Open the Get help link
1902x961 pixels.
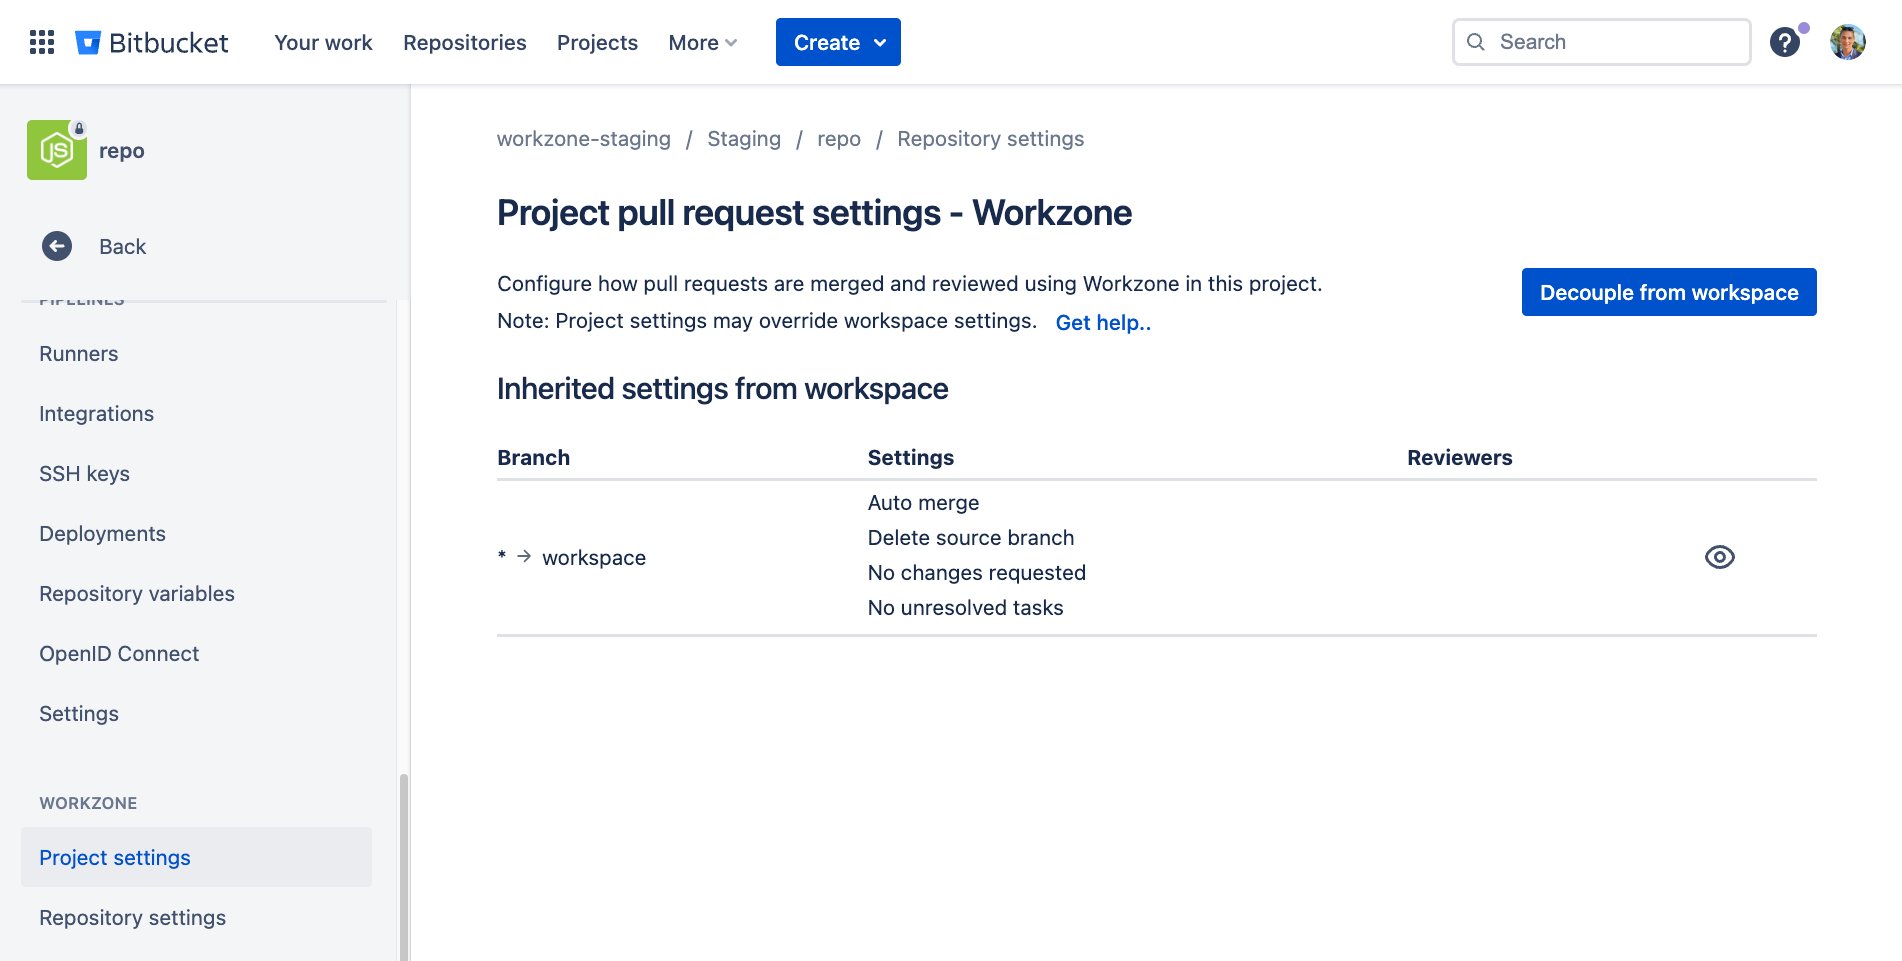tap(1103, 322)
